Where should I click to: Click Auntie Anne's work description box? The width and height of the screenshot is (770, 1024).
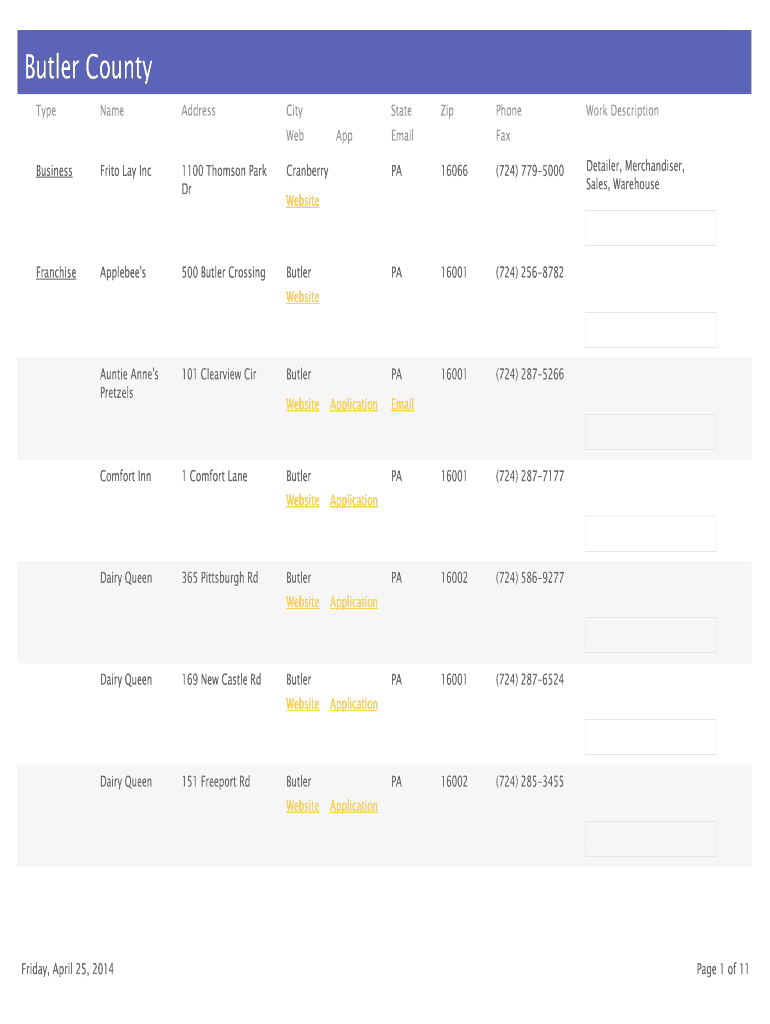(x=650, y=432)
